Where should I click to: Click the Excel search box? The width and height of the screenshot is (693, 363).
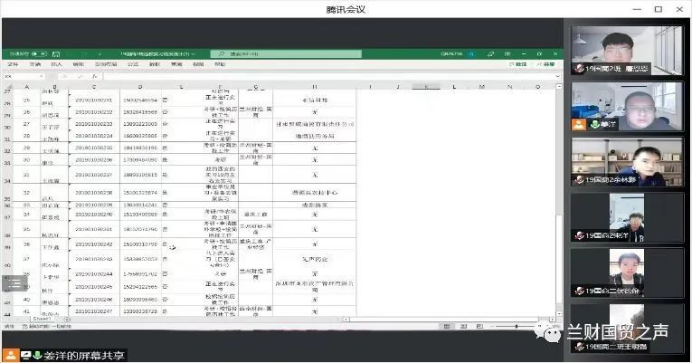(286, 54)
